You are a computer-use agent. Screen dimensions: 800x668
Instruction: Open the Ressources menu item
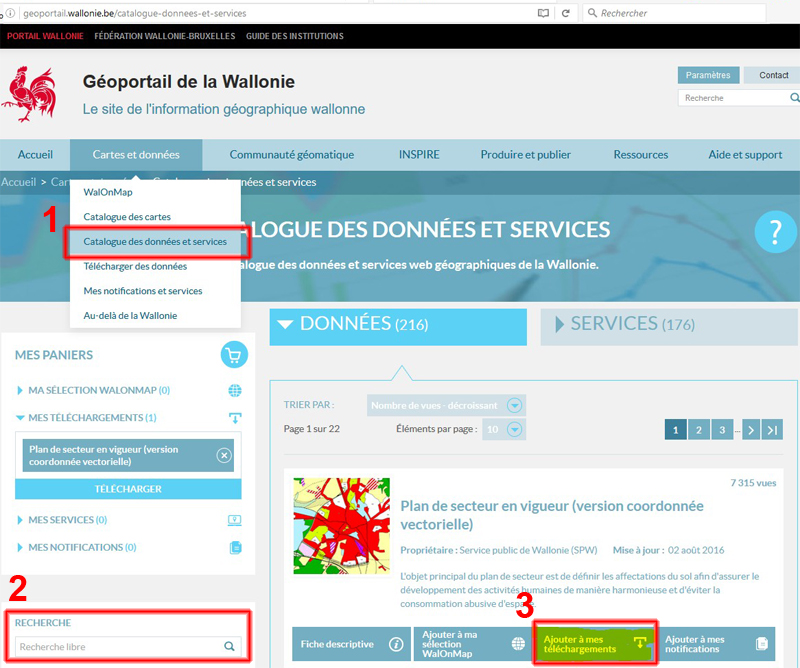point(641,155)
